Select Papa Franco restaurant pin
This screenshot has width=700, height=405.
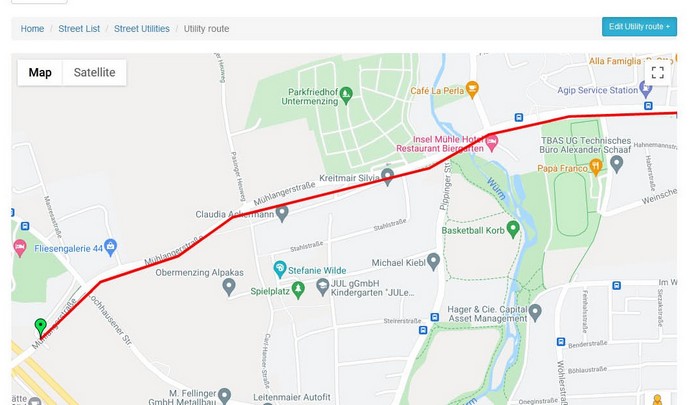click(596, 167)
